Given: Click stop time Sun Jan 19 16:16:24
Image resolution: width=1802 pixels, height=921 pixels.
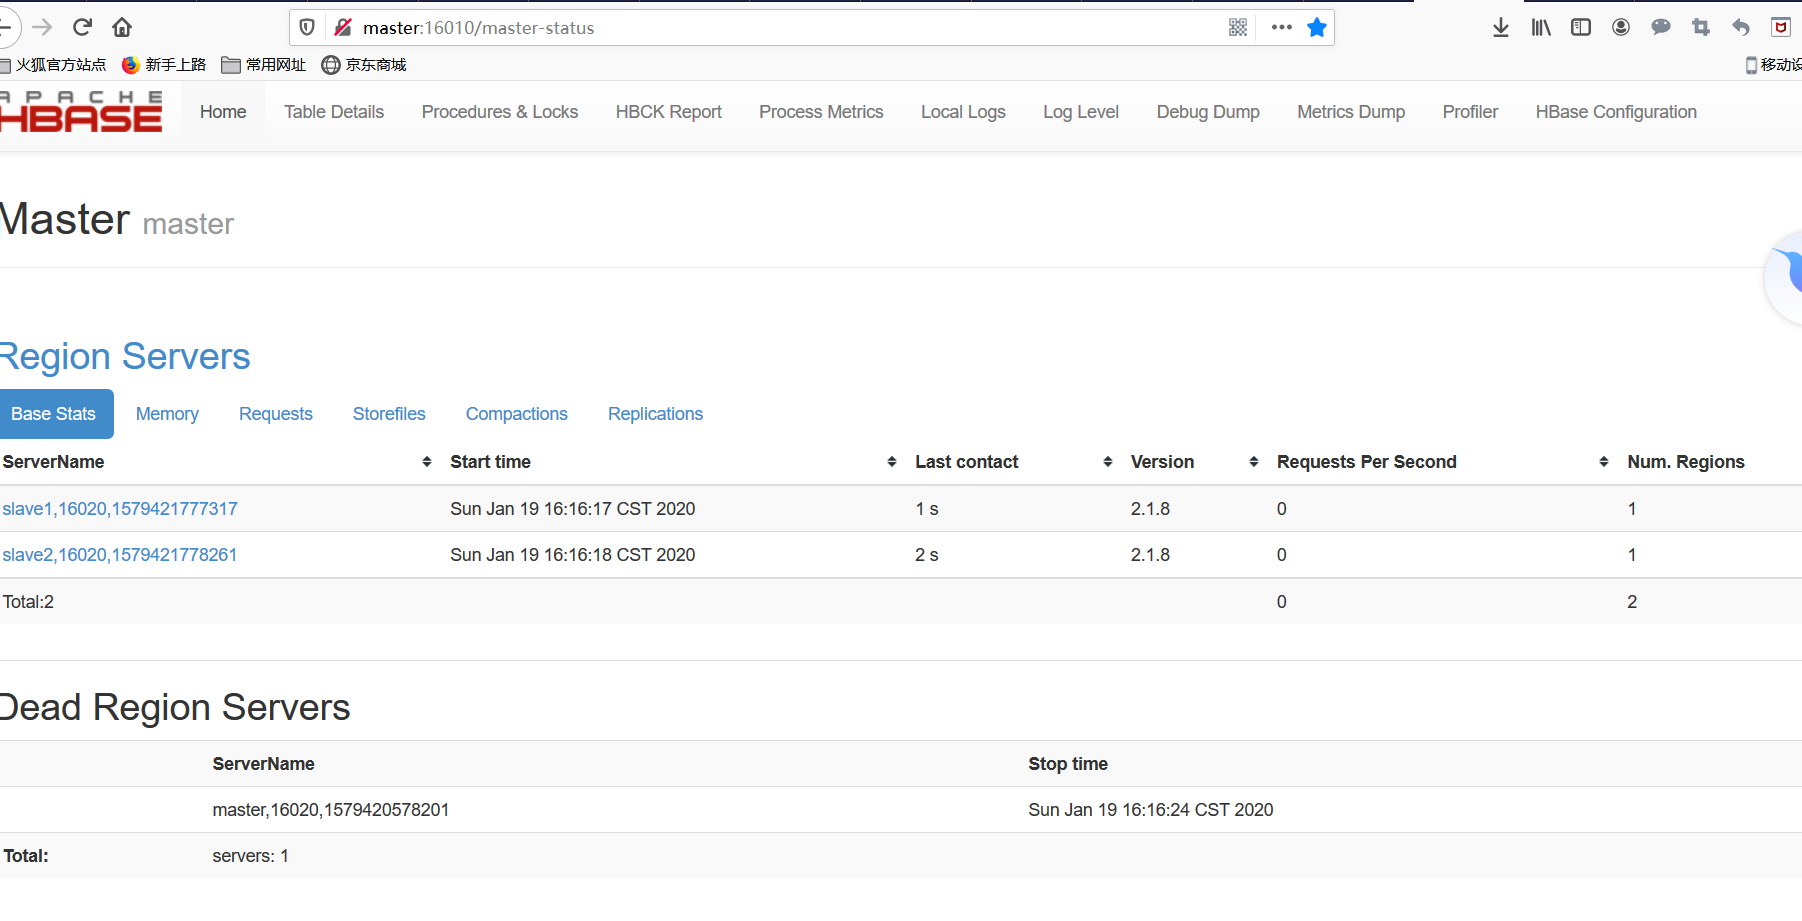Looking at the screenshot, I should click(x=1151, y=810).
